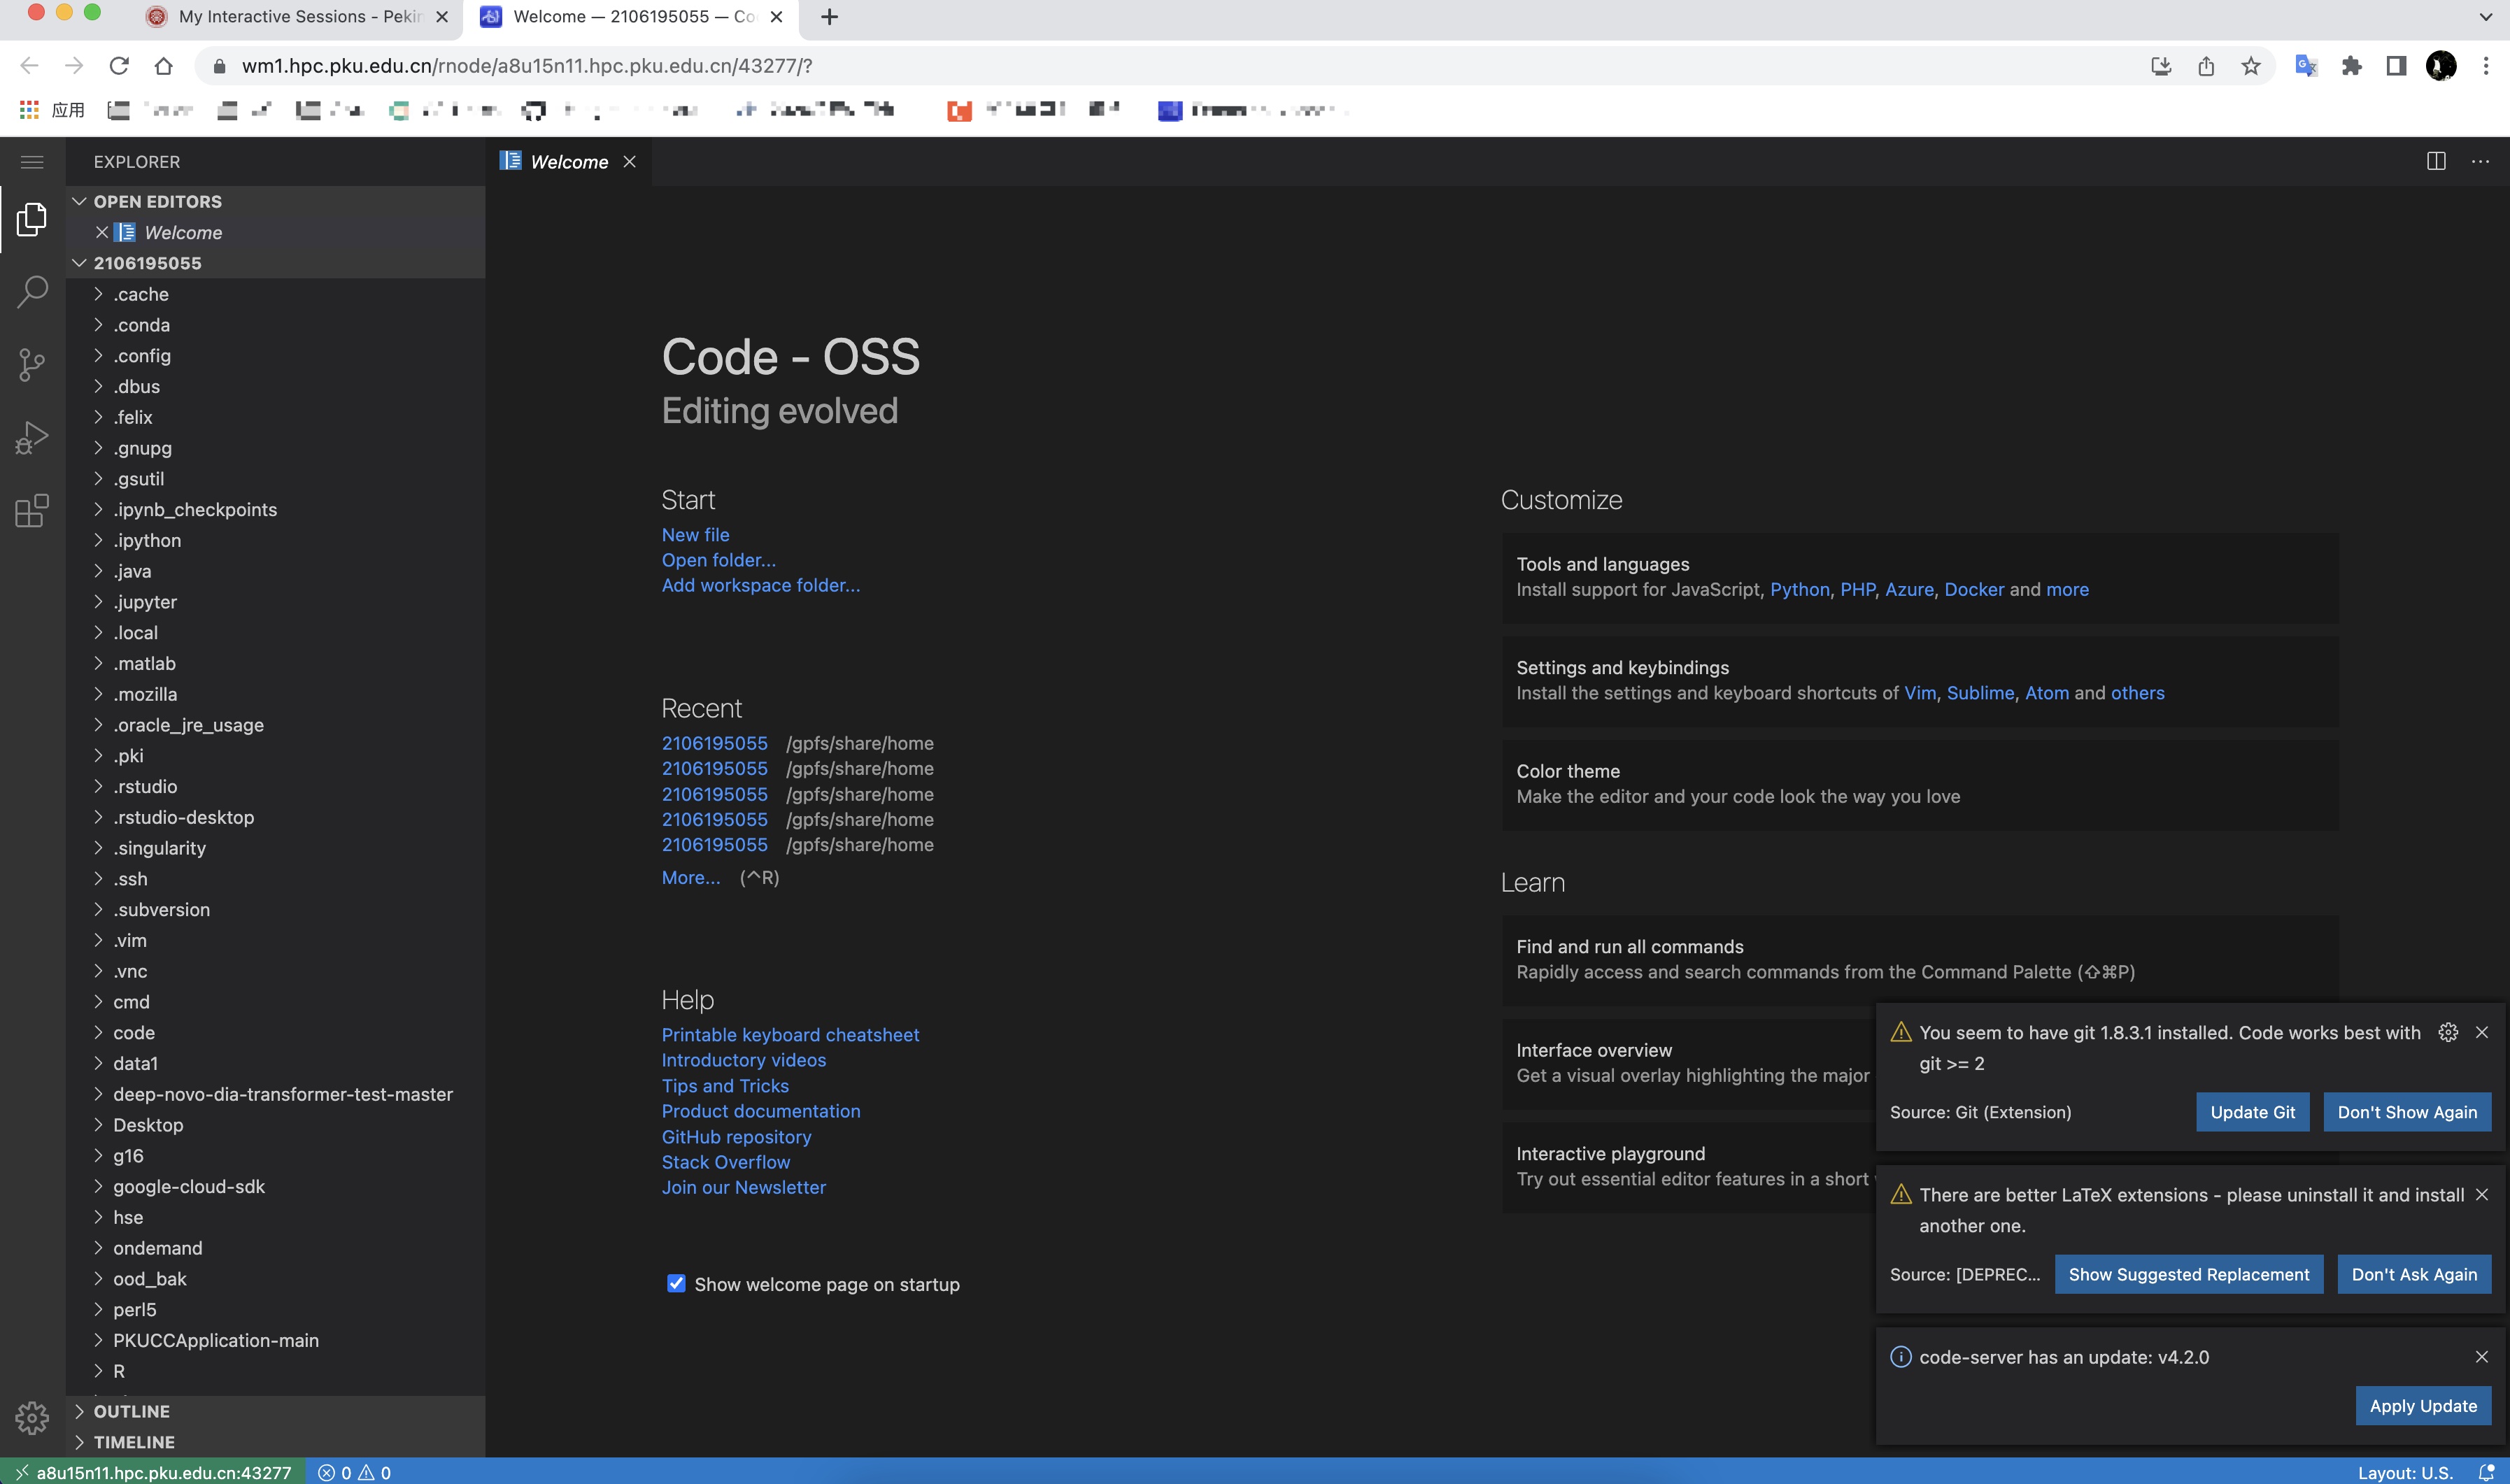
Task: Click Don't Ask Again button
Action: pyautogui.click(x=2414, y=1274)
